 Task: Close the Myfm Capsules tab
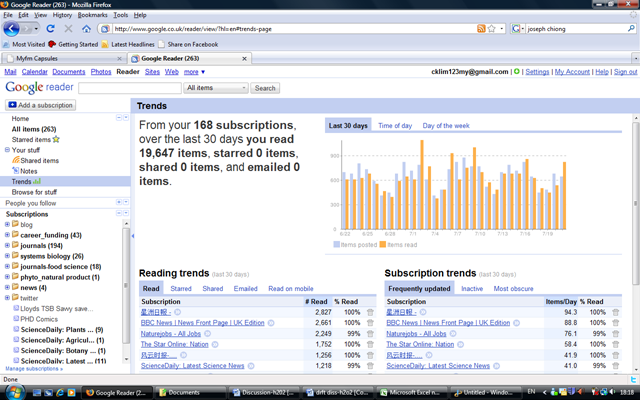coord(119,59)
